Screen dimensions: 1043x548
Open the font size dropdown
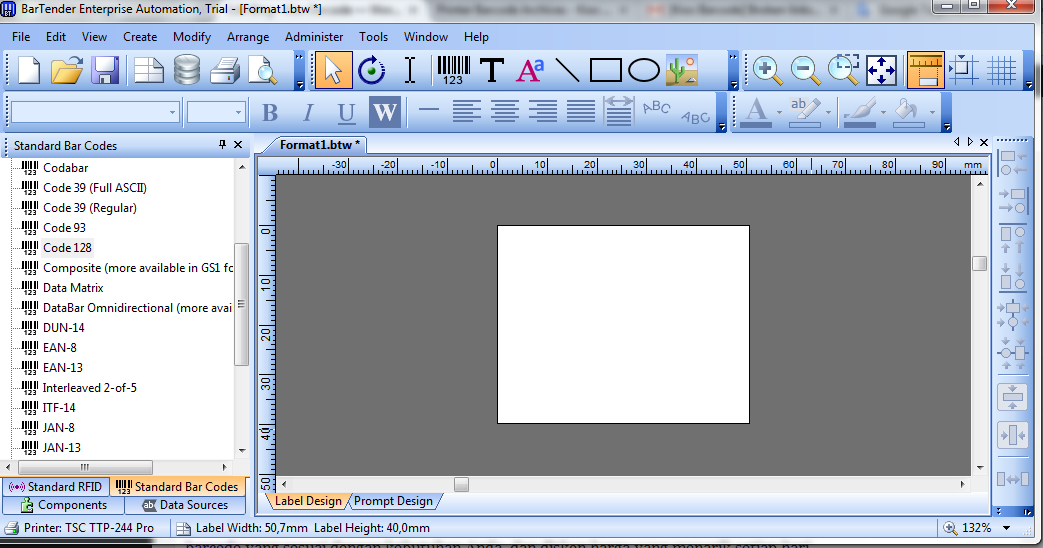pos(216,112)
